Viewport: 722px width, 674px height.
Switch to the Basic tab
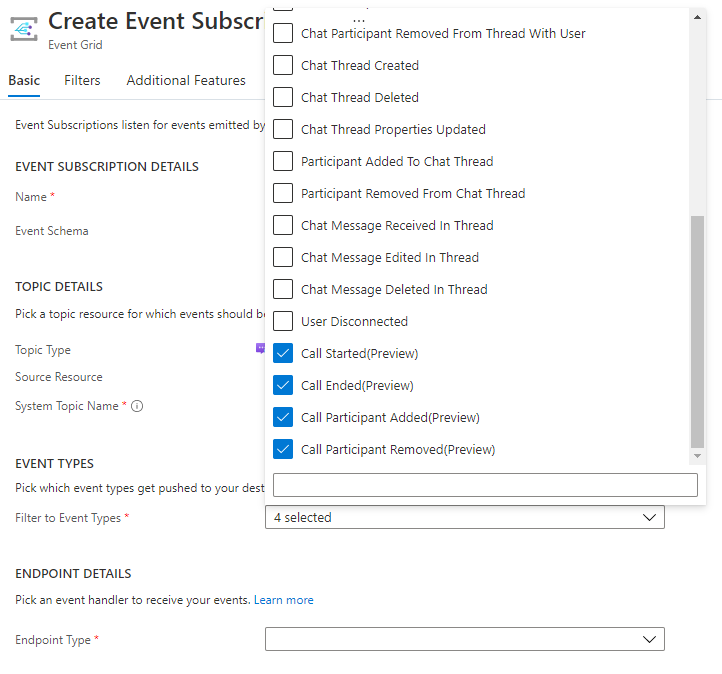coord(24,81)
